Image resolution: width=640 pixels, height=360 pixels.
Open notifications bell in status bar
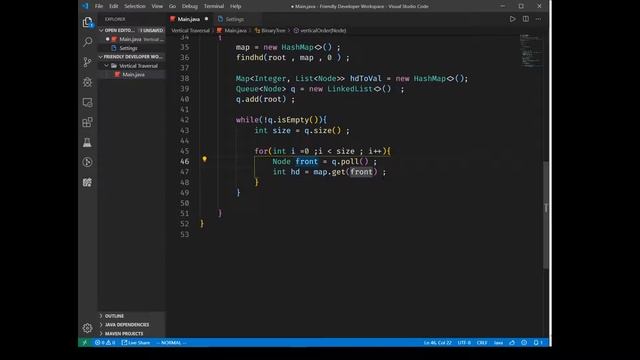click(x=538, y=342)
